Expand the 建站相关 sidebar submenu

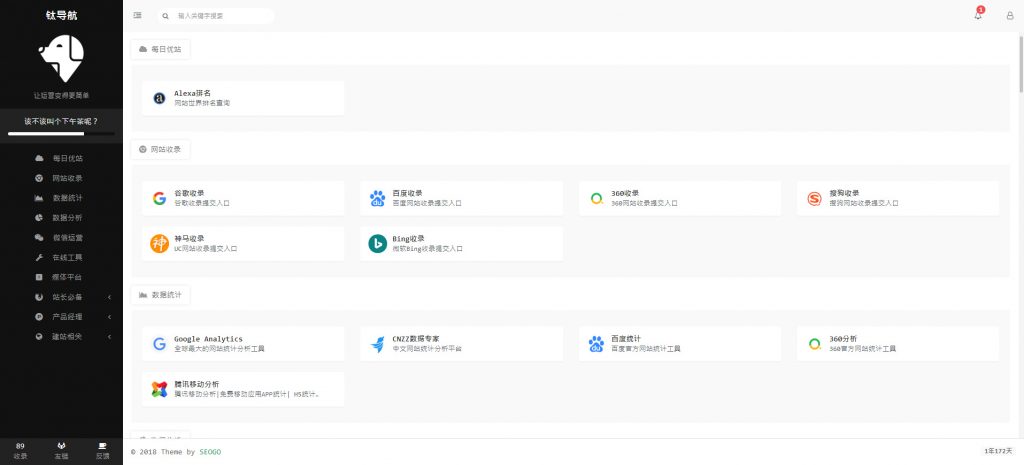[x=67, y=336]
